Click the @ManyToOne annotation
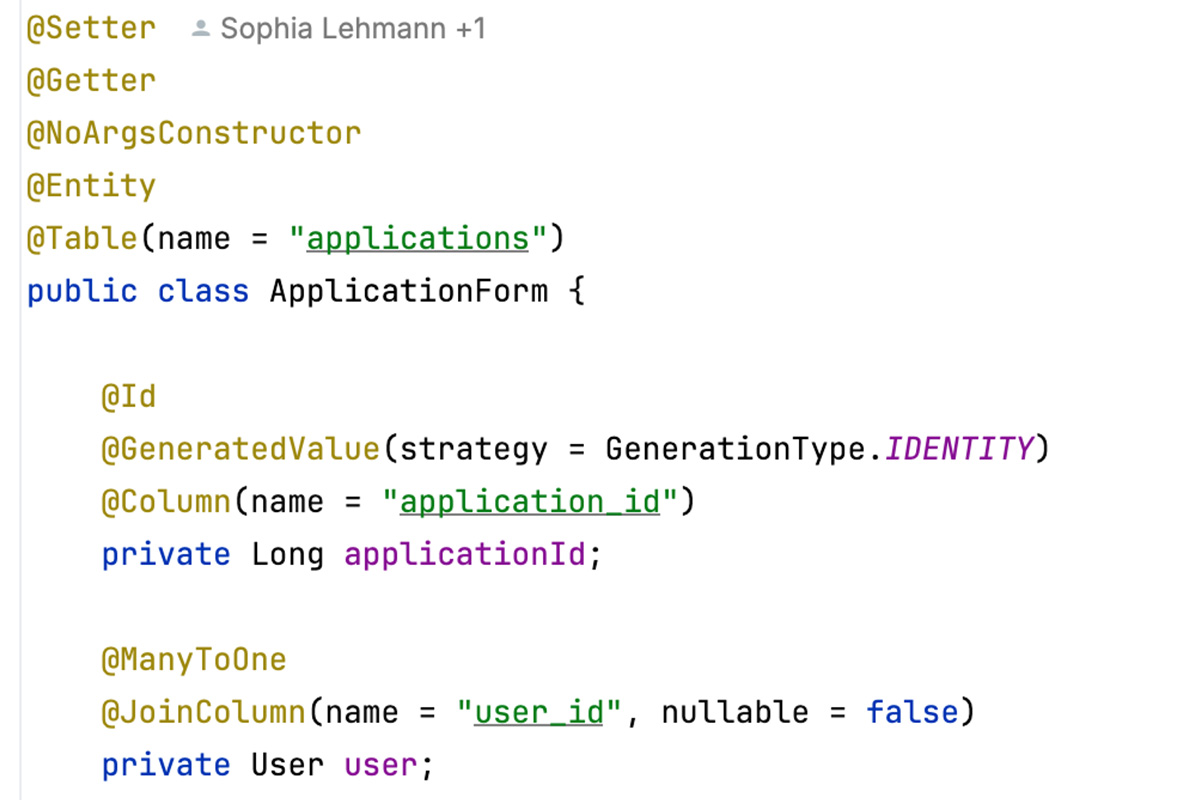This screenshot has width=1200, height=800. pos(193,660)
